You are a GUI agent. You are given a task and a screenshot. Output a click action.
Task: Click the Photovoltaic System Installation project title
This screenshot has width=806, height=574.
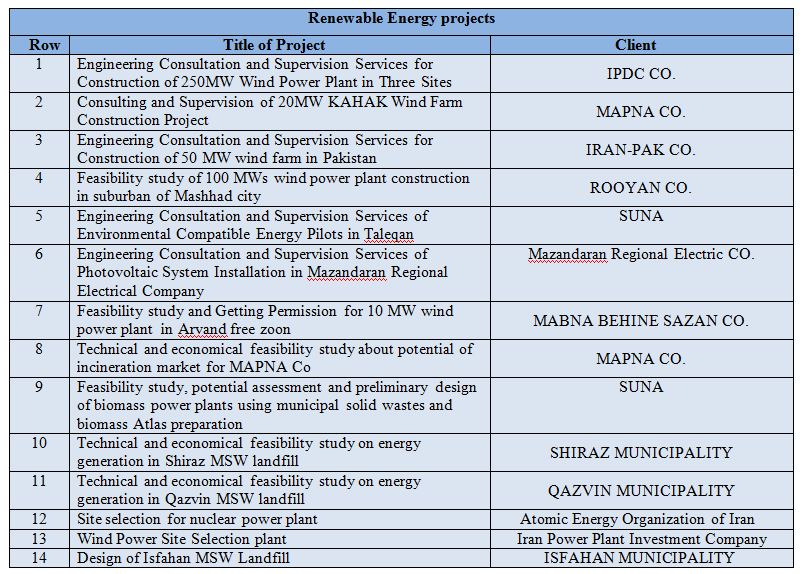coord(262,272)
